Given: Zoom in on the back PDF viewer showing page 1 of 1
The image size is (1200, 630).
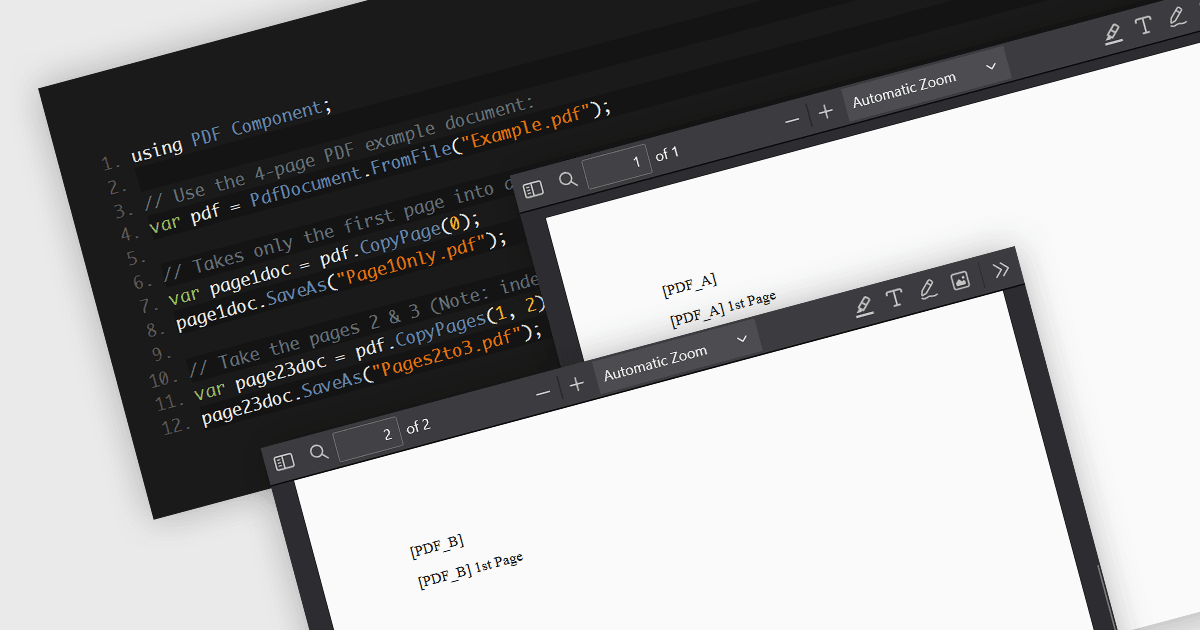Looking at the screenshot, I should (825, 112).
